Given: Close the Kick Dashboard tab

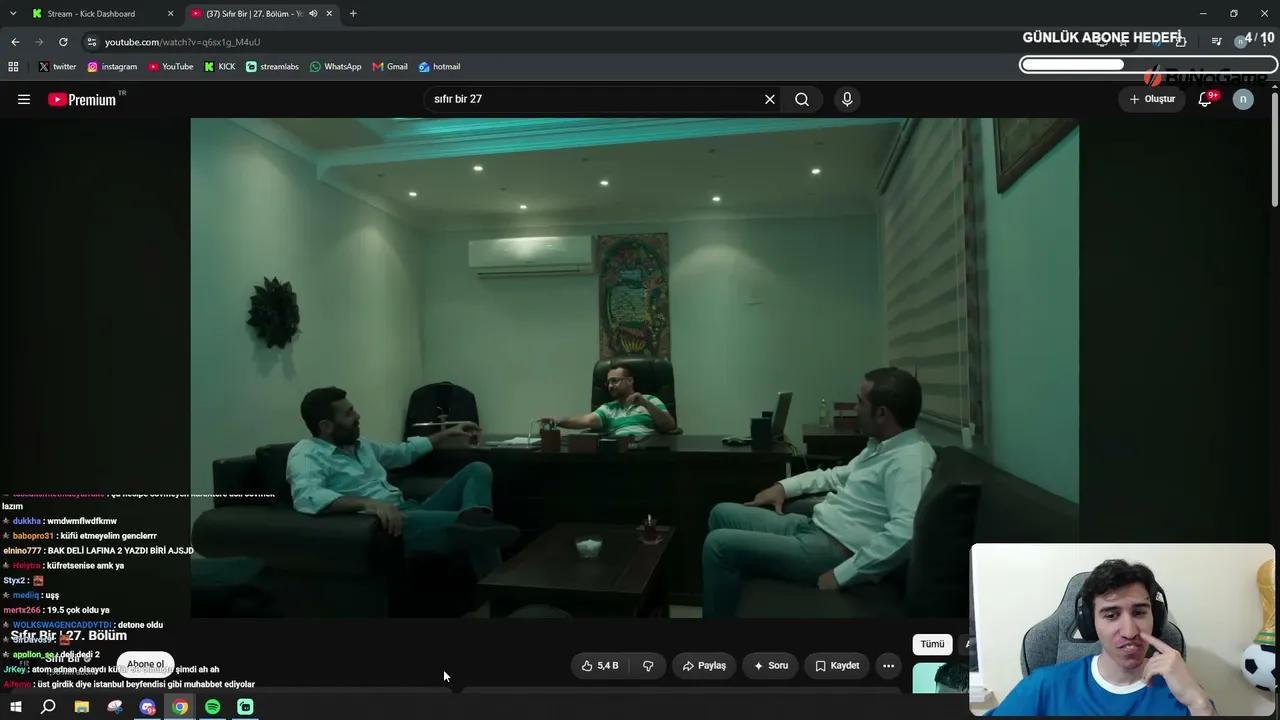Looking at the screenshot, I should (170, 14).
